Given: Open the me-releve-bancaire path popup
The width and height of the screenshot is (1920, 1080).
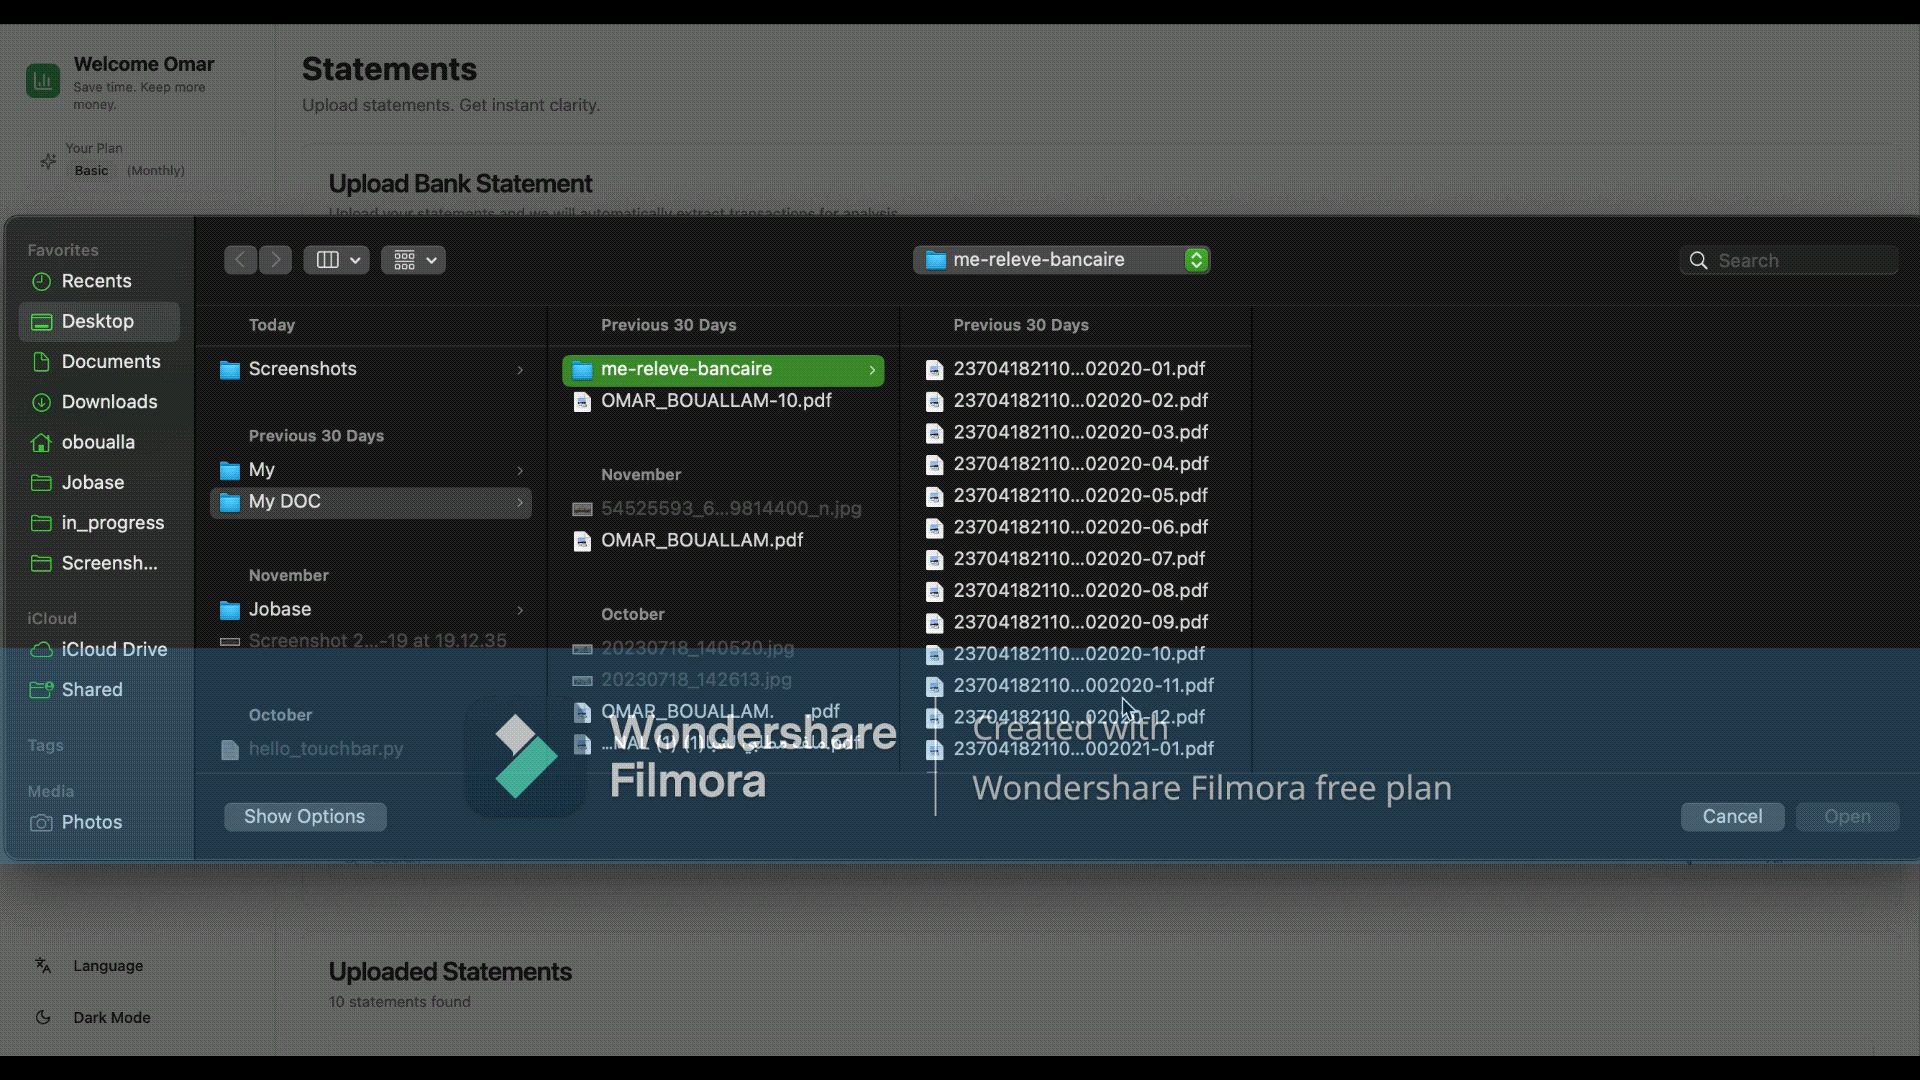Looking at the screenshot, I should tap(1061, 260).
